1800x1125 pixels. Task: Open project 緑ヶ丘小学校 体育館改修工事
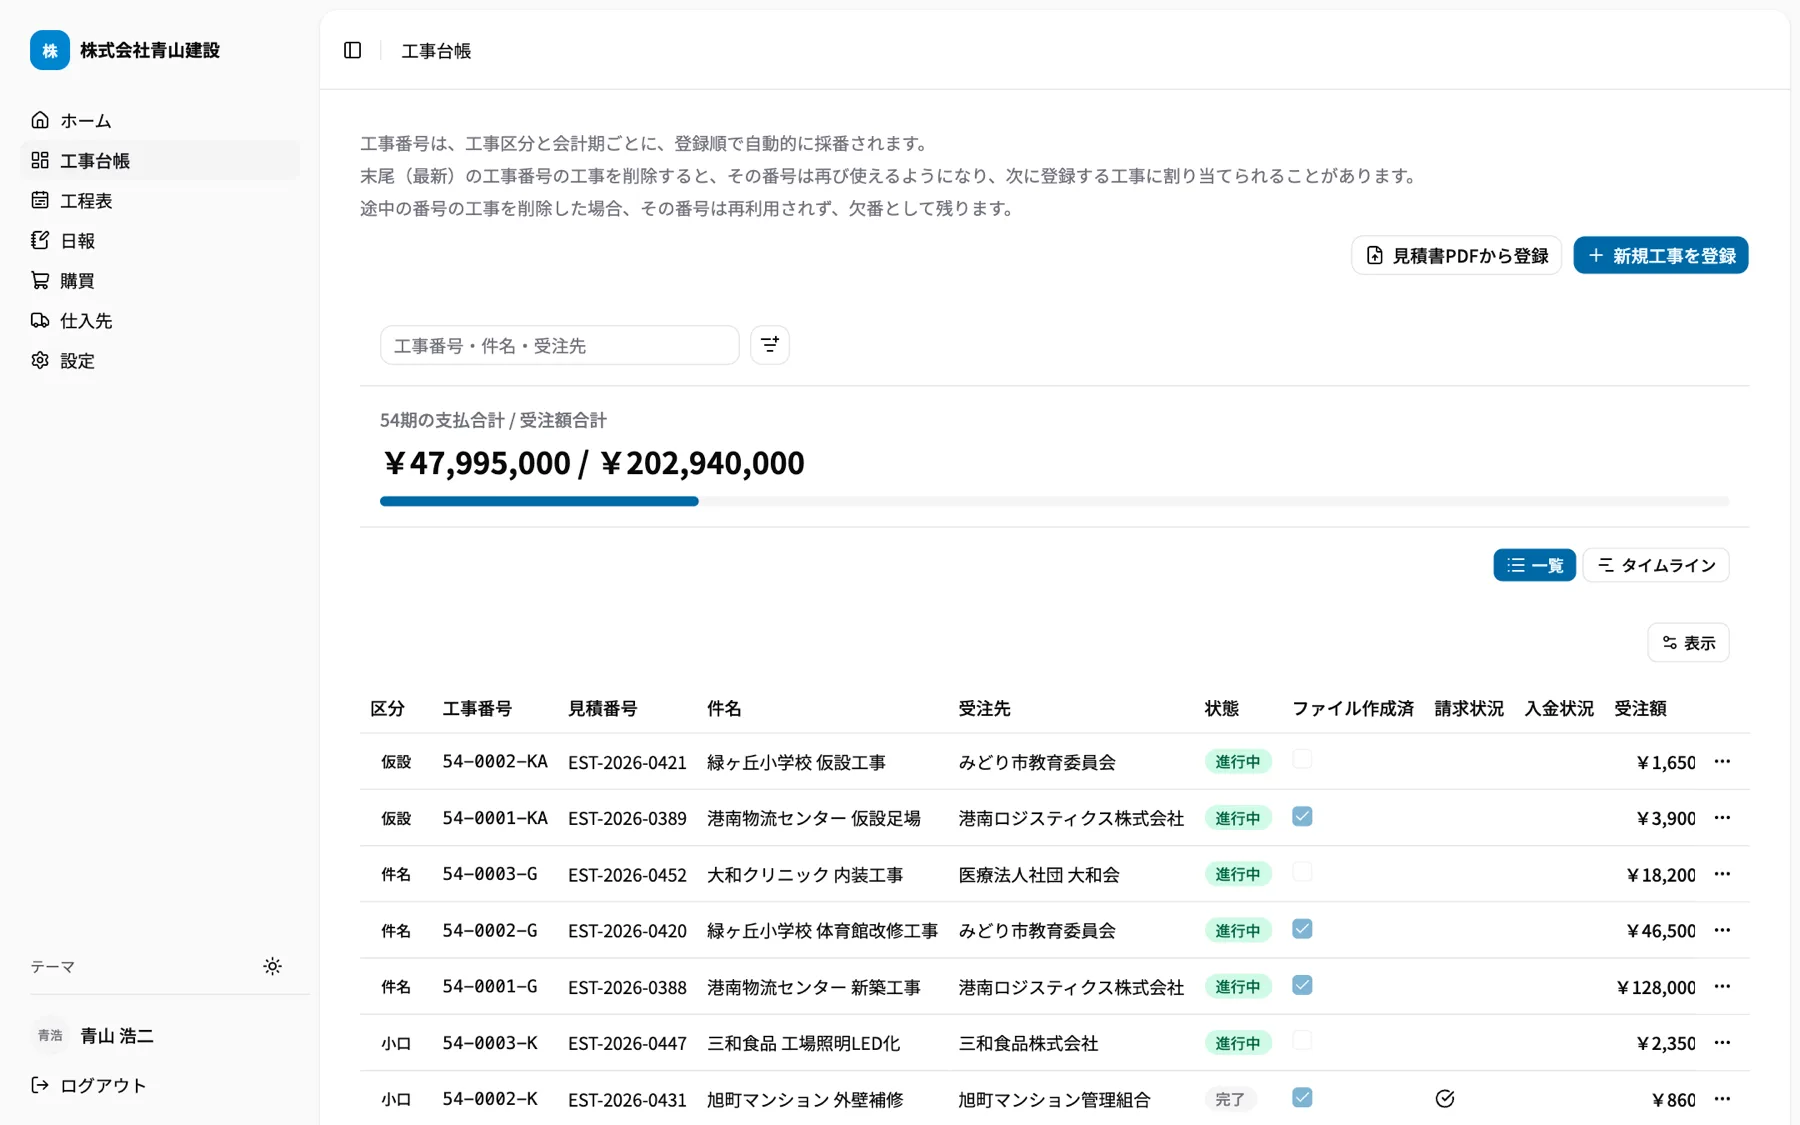(x=822, y=931)
